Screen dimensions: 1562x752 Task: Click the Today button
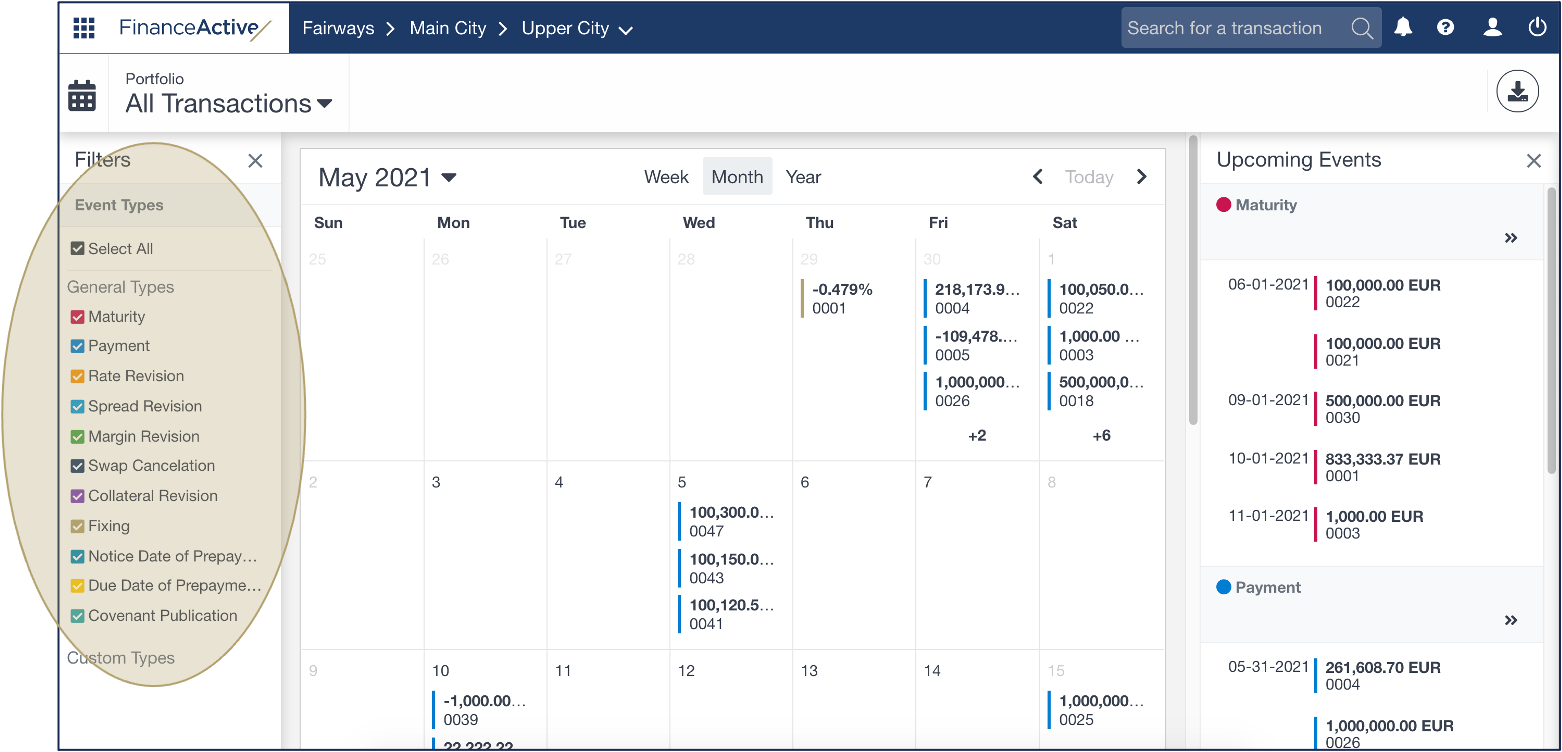click(x=1088, y=177)
